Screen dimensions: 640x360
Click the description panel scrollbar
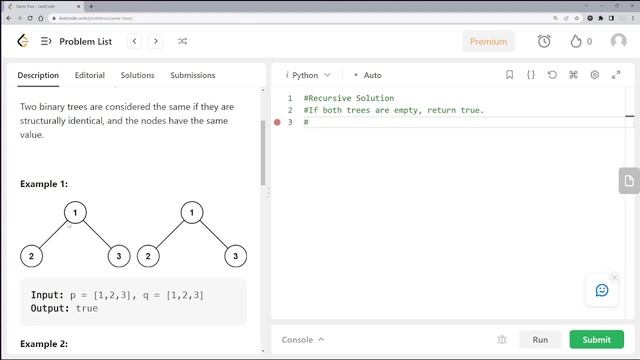coord(263,152)
